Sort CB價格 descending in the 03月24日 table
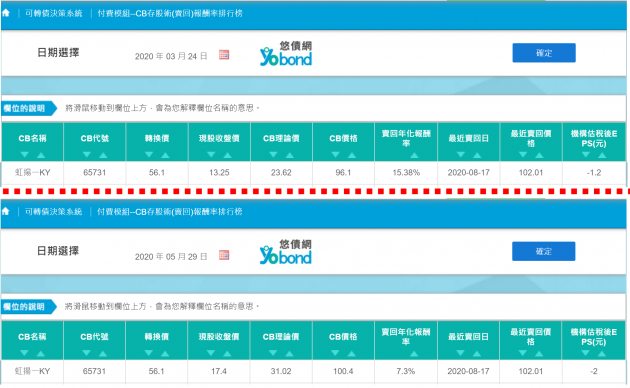 point(336,155)
